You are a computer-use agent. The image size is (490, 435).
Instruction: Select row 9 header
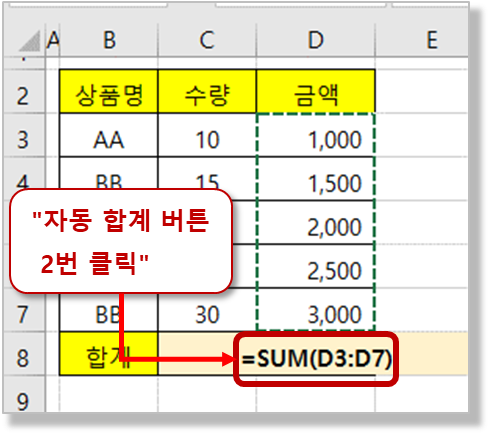[x=23, y=395]
